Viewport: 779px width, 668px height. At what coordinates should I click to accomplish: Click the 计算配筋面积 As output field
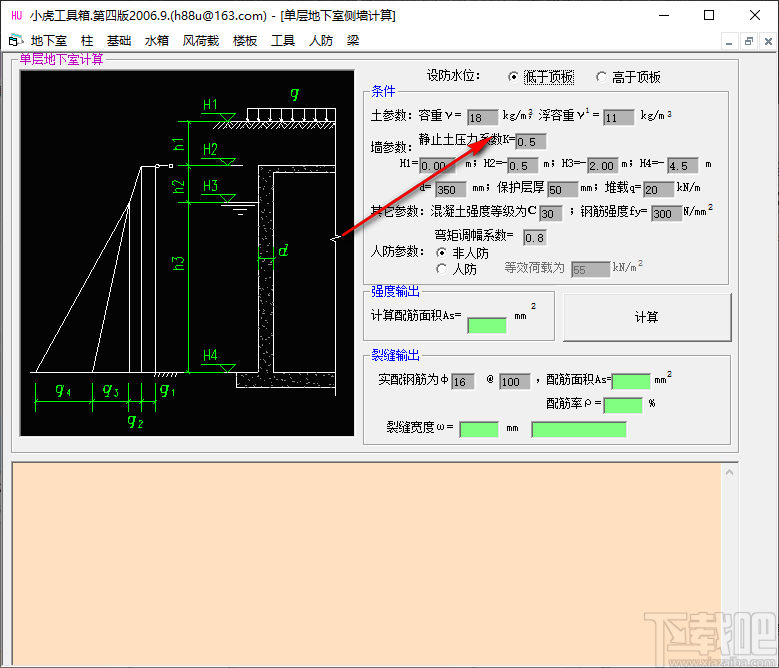487,326
